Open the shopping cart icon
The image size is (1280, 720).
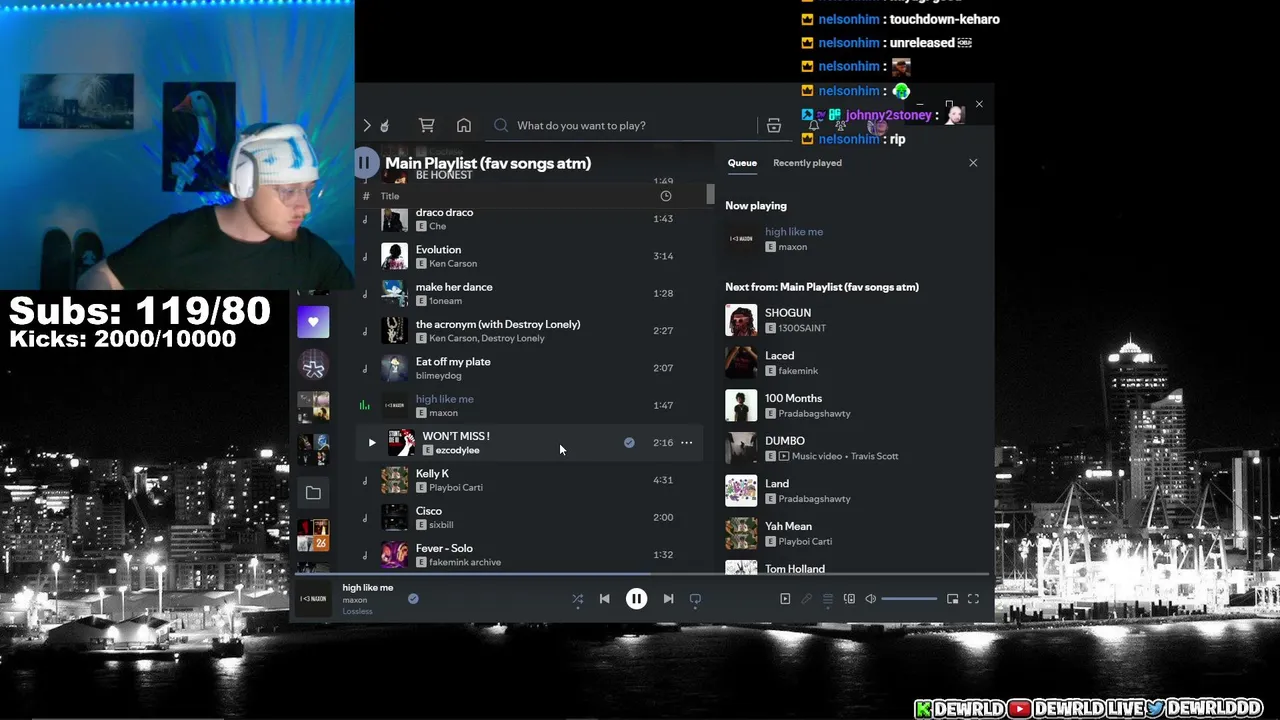click(x=426, y=125)
